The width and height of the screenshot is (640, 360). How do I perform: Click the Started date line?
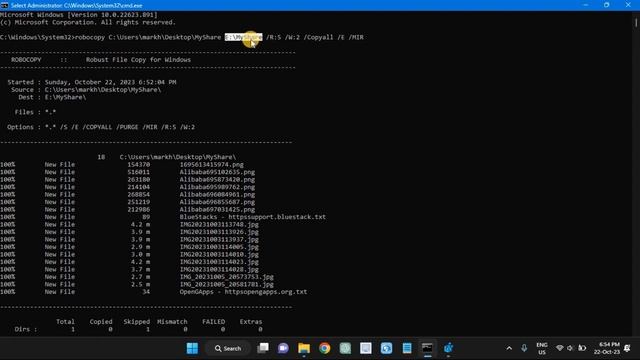pos(92,82)
